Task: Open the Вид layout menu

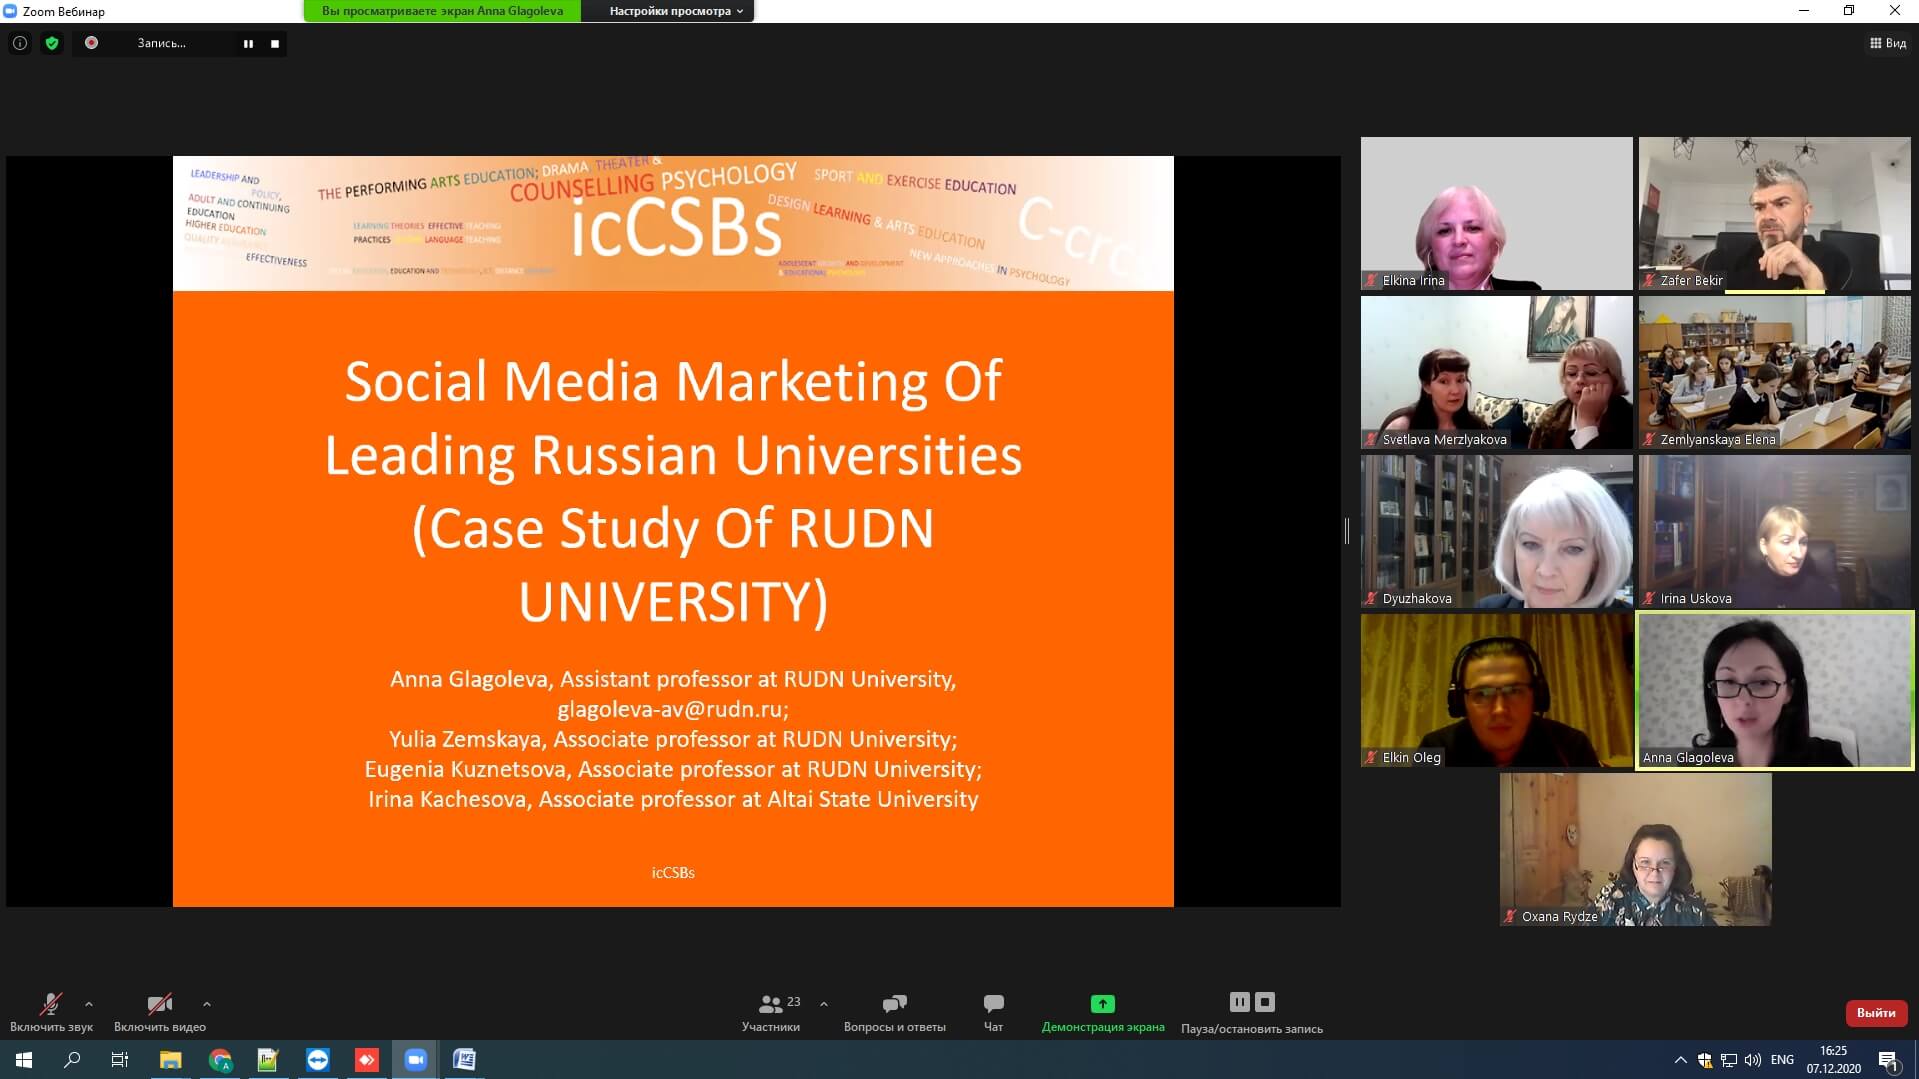Action: pos(1888,43)
